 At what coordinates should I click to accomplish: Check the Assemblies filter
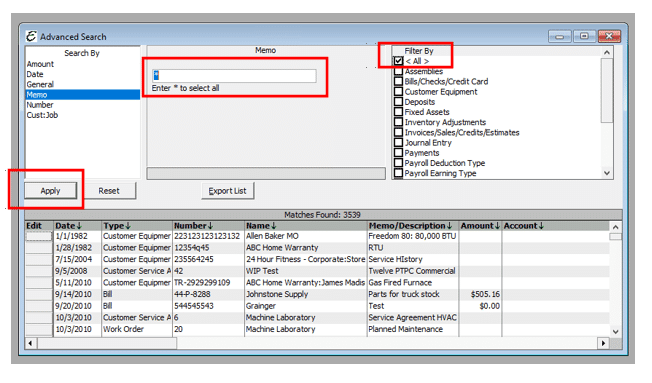coord(398,71)
